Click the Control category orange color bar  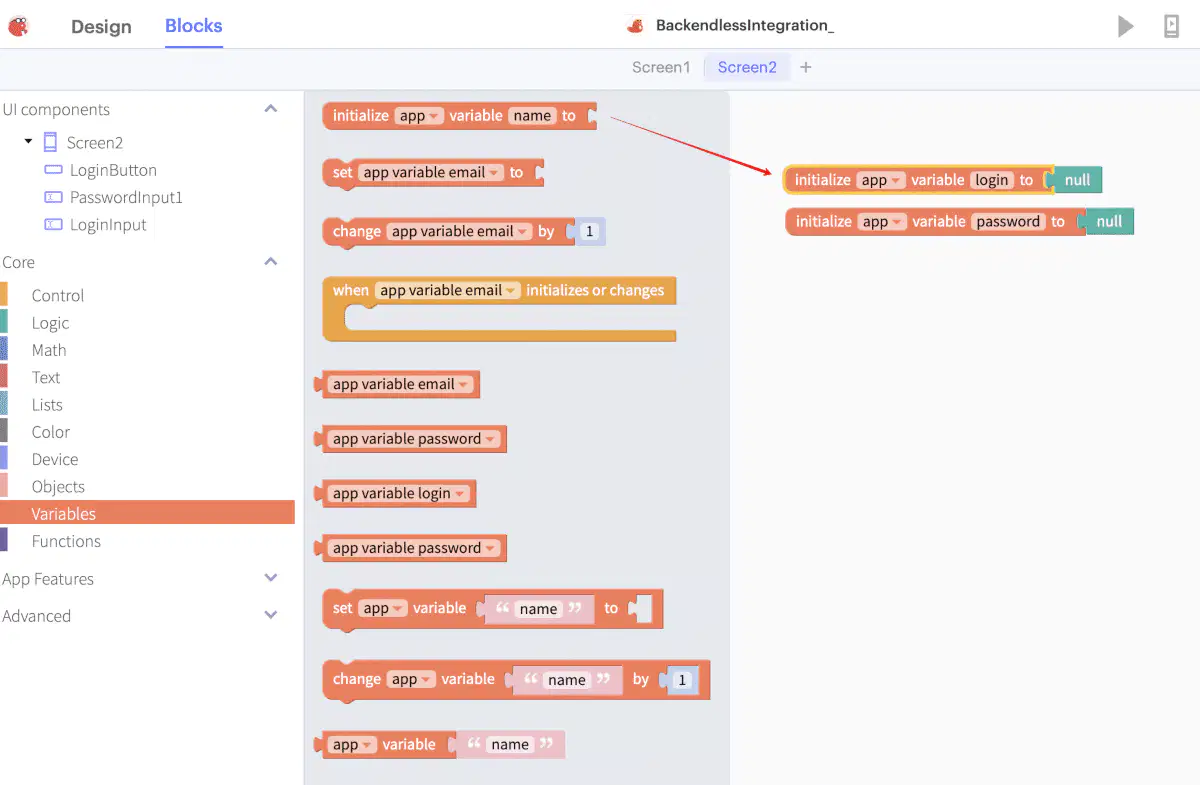point(4,294)
